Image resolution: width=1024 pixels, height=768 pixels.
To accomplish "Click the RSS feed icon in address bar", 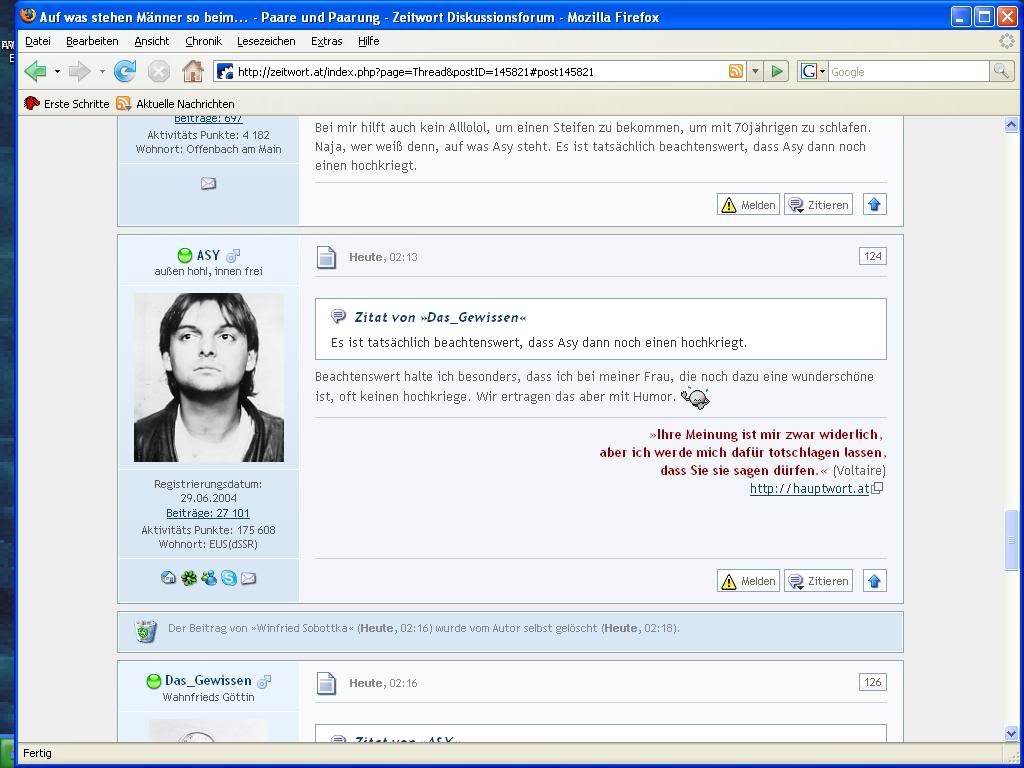I will pyautogui.click(x=735, y=71).
